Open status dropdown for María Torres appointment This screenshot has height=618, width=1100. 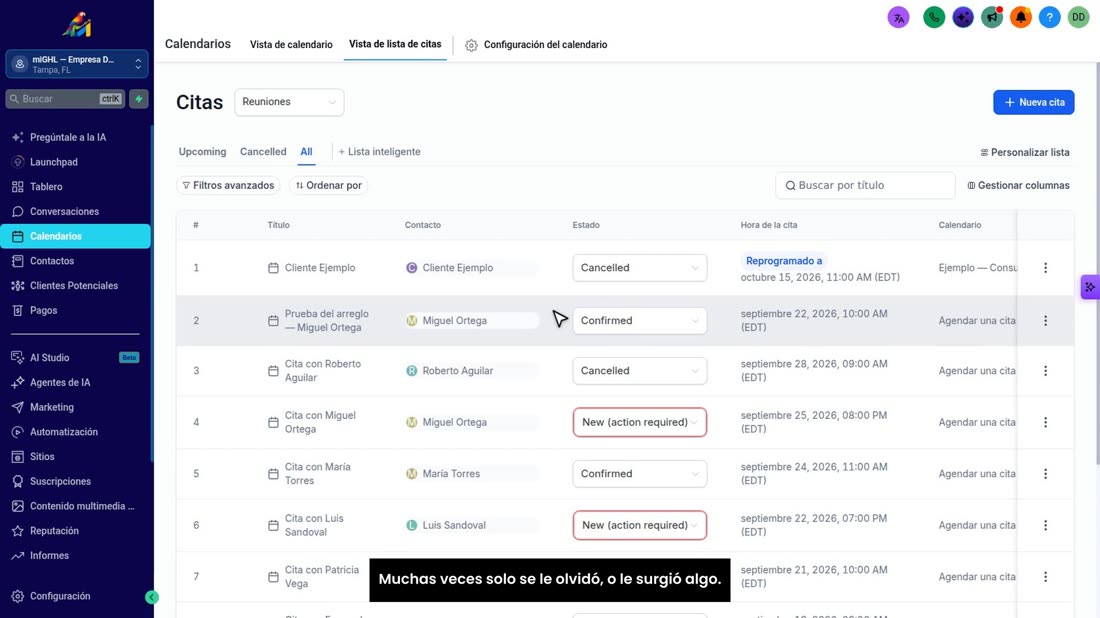coord(640,474)
